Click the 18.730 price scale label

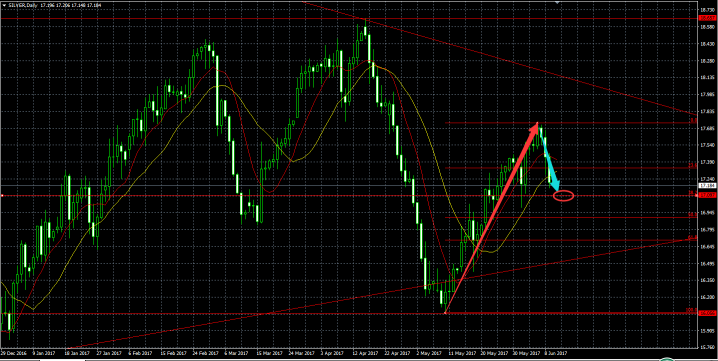pos(707,10)
